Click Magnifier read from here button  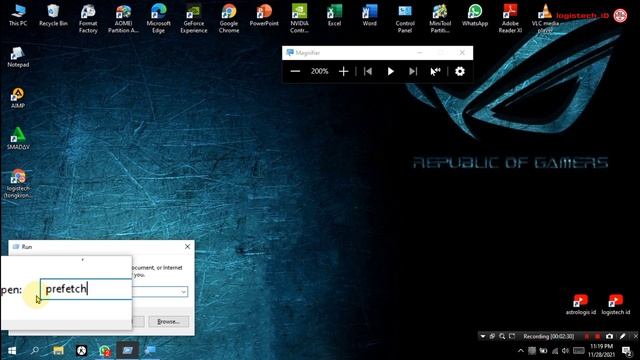[436, 71]
